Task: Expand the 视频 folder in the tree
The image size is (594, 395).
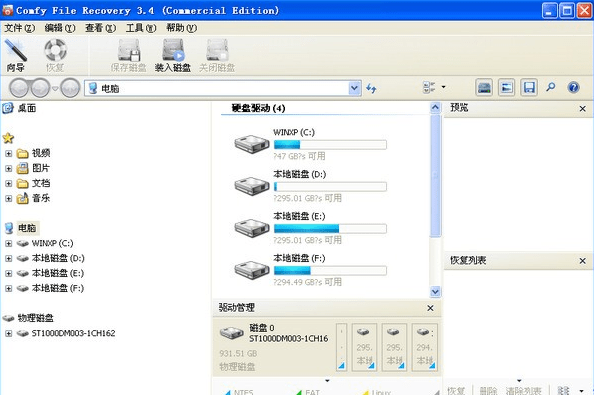Action: tap(8, 153)
